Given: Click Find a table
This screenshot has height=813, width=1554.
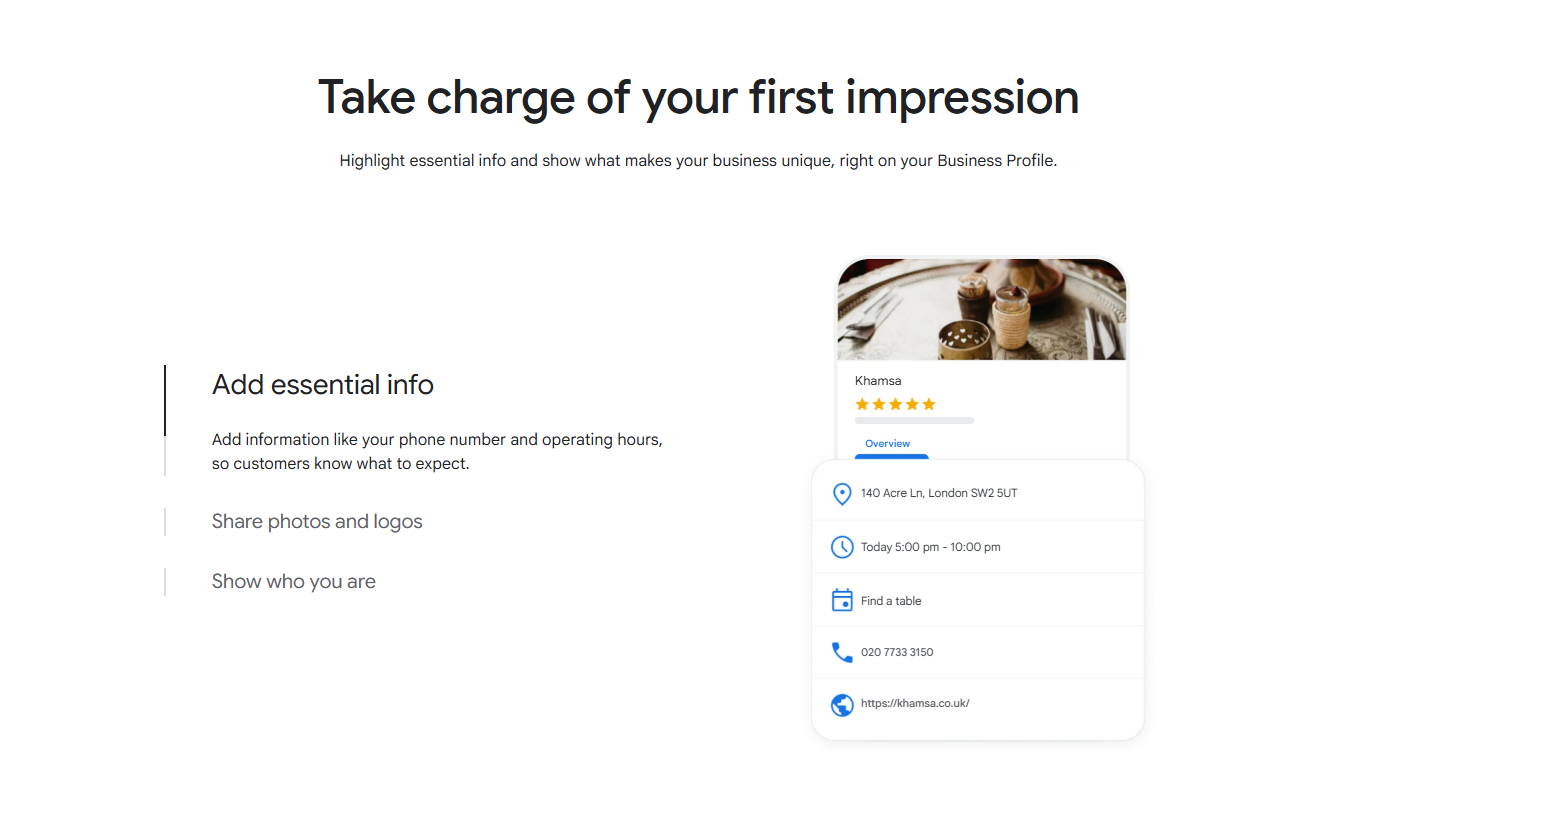Looking at the screenshot, I should coord(891,601).
